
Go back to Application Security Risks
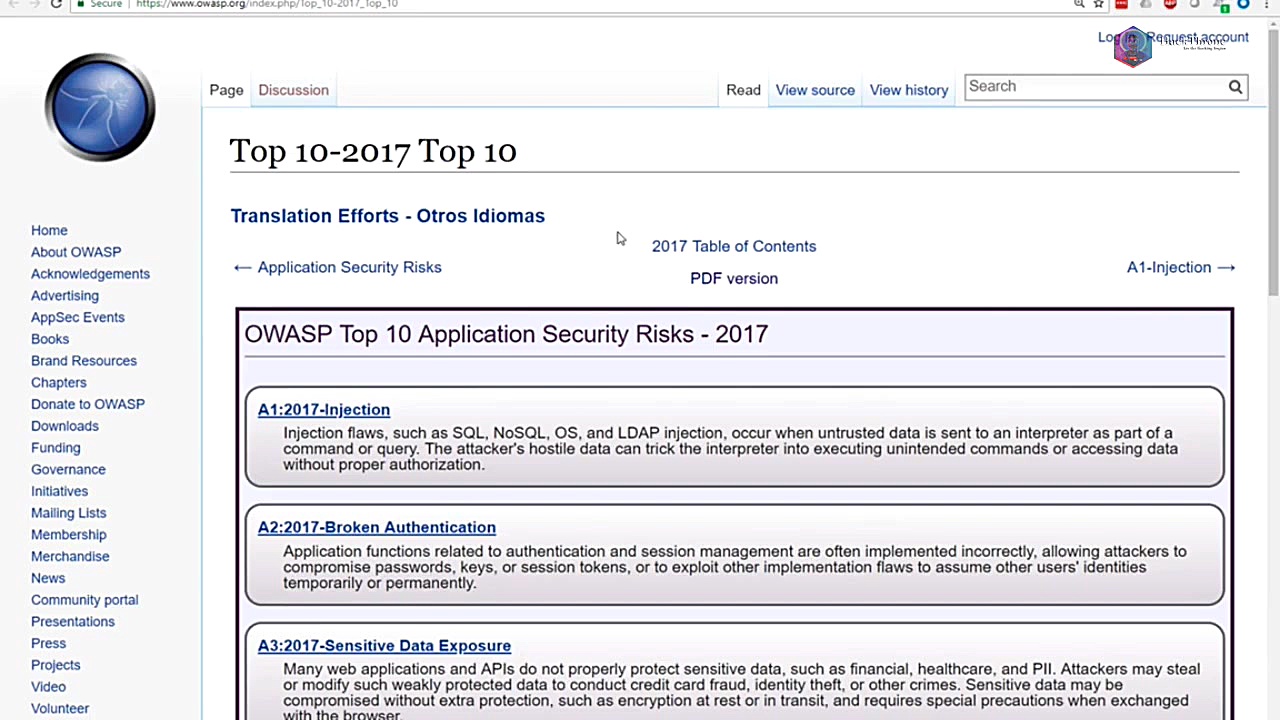click(338, 268)
